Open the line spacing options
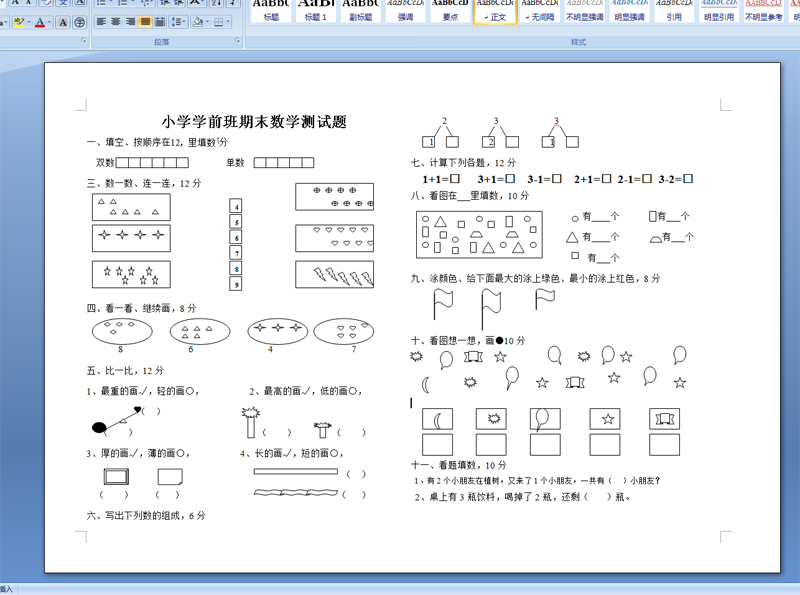The width and height of the screenshot is (800, 595). tap(178, 21)
